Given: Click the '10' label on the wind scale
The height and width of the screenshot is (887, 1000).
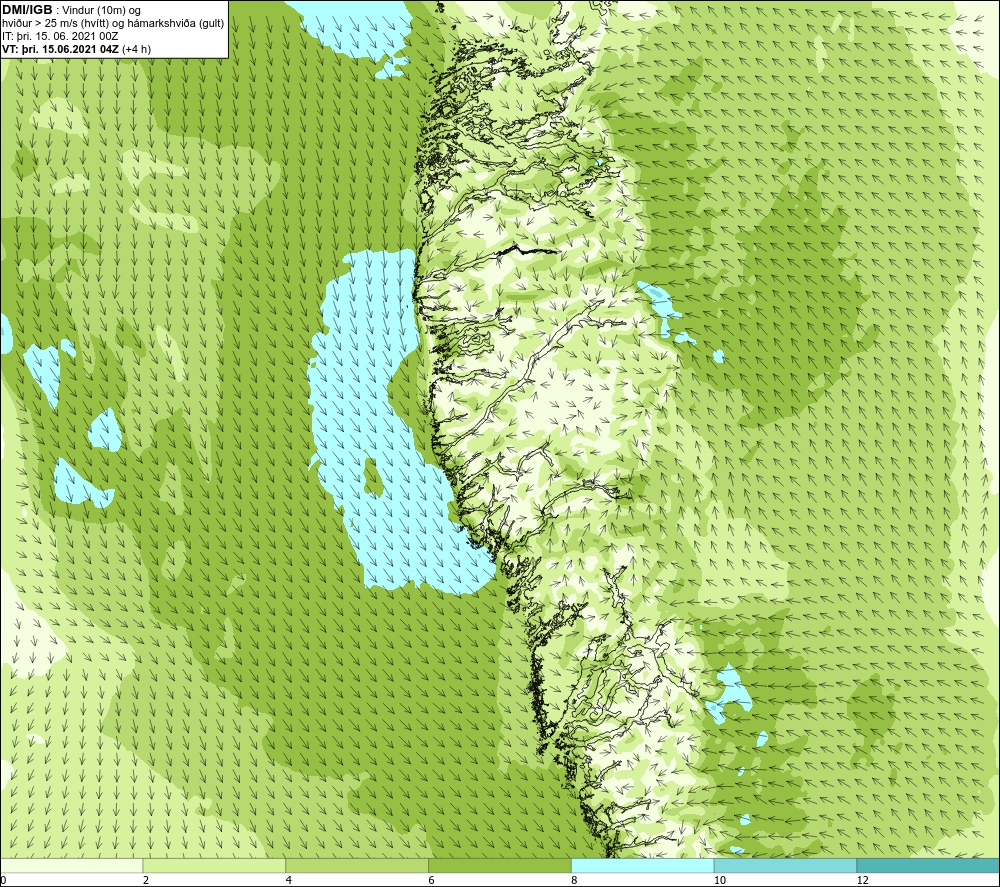Looking at the screenshot, I should coord(720,880).
